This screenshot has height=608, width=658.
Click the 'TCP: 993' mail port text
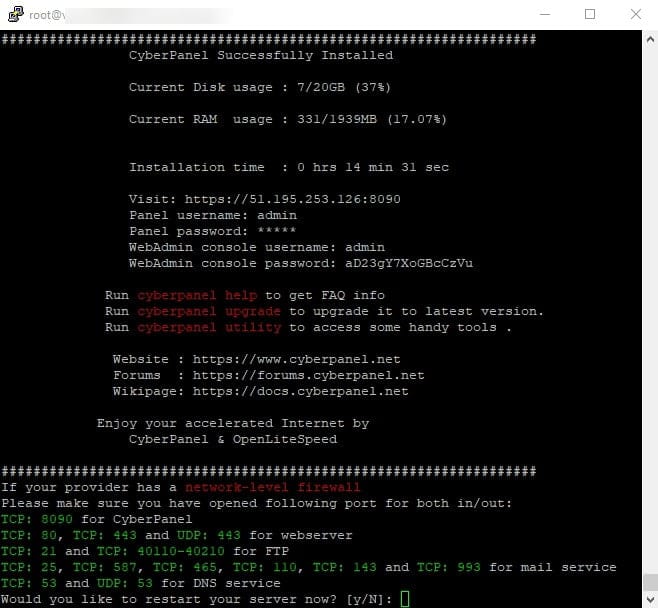point(449,567)
